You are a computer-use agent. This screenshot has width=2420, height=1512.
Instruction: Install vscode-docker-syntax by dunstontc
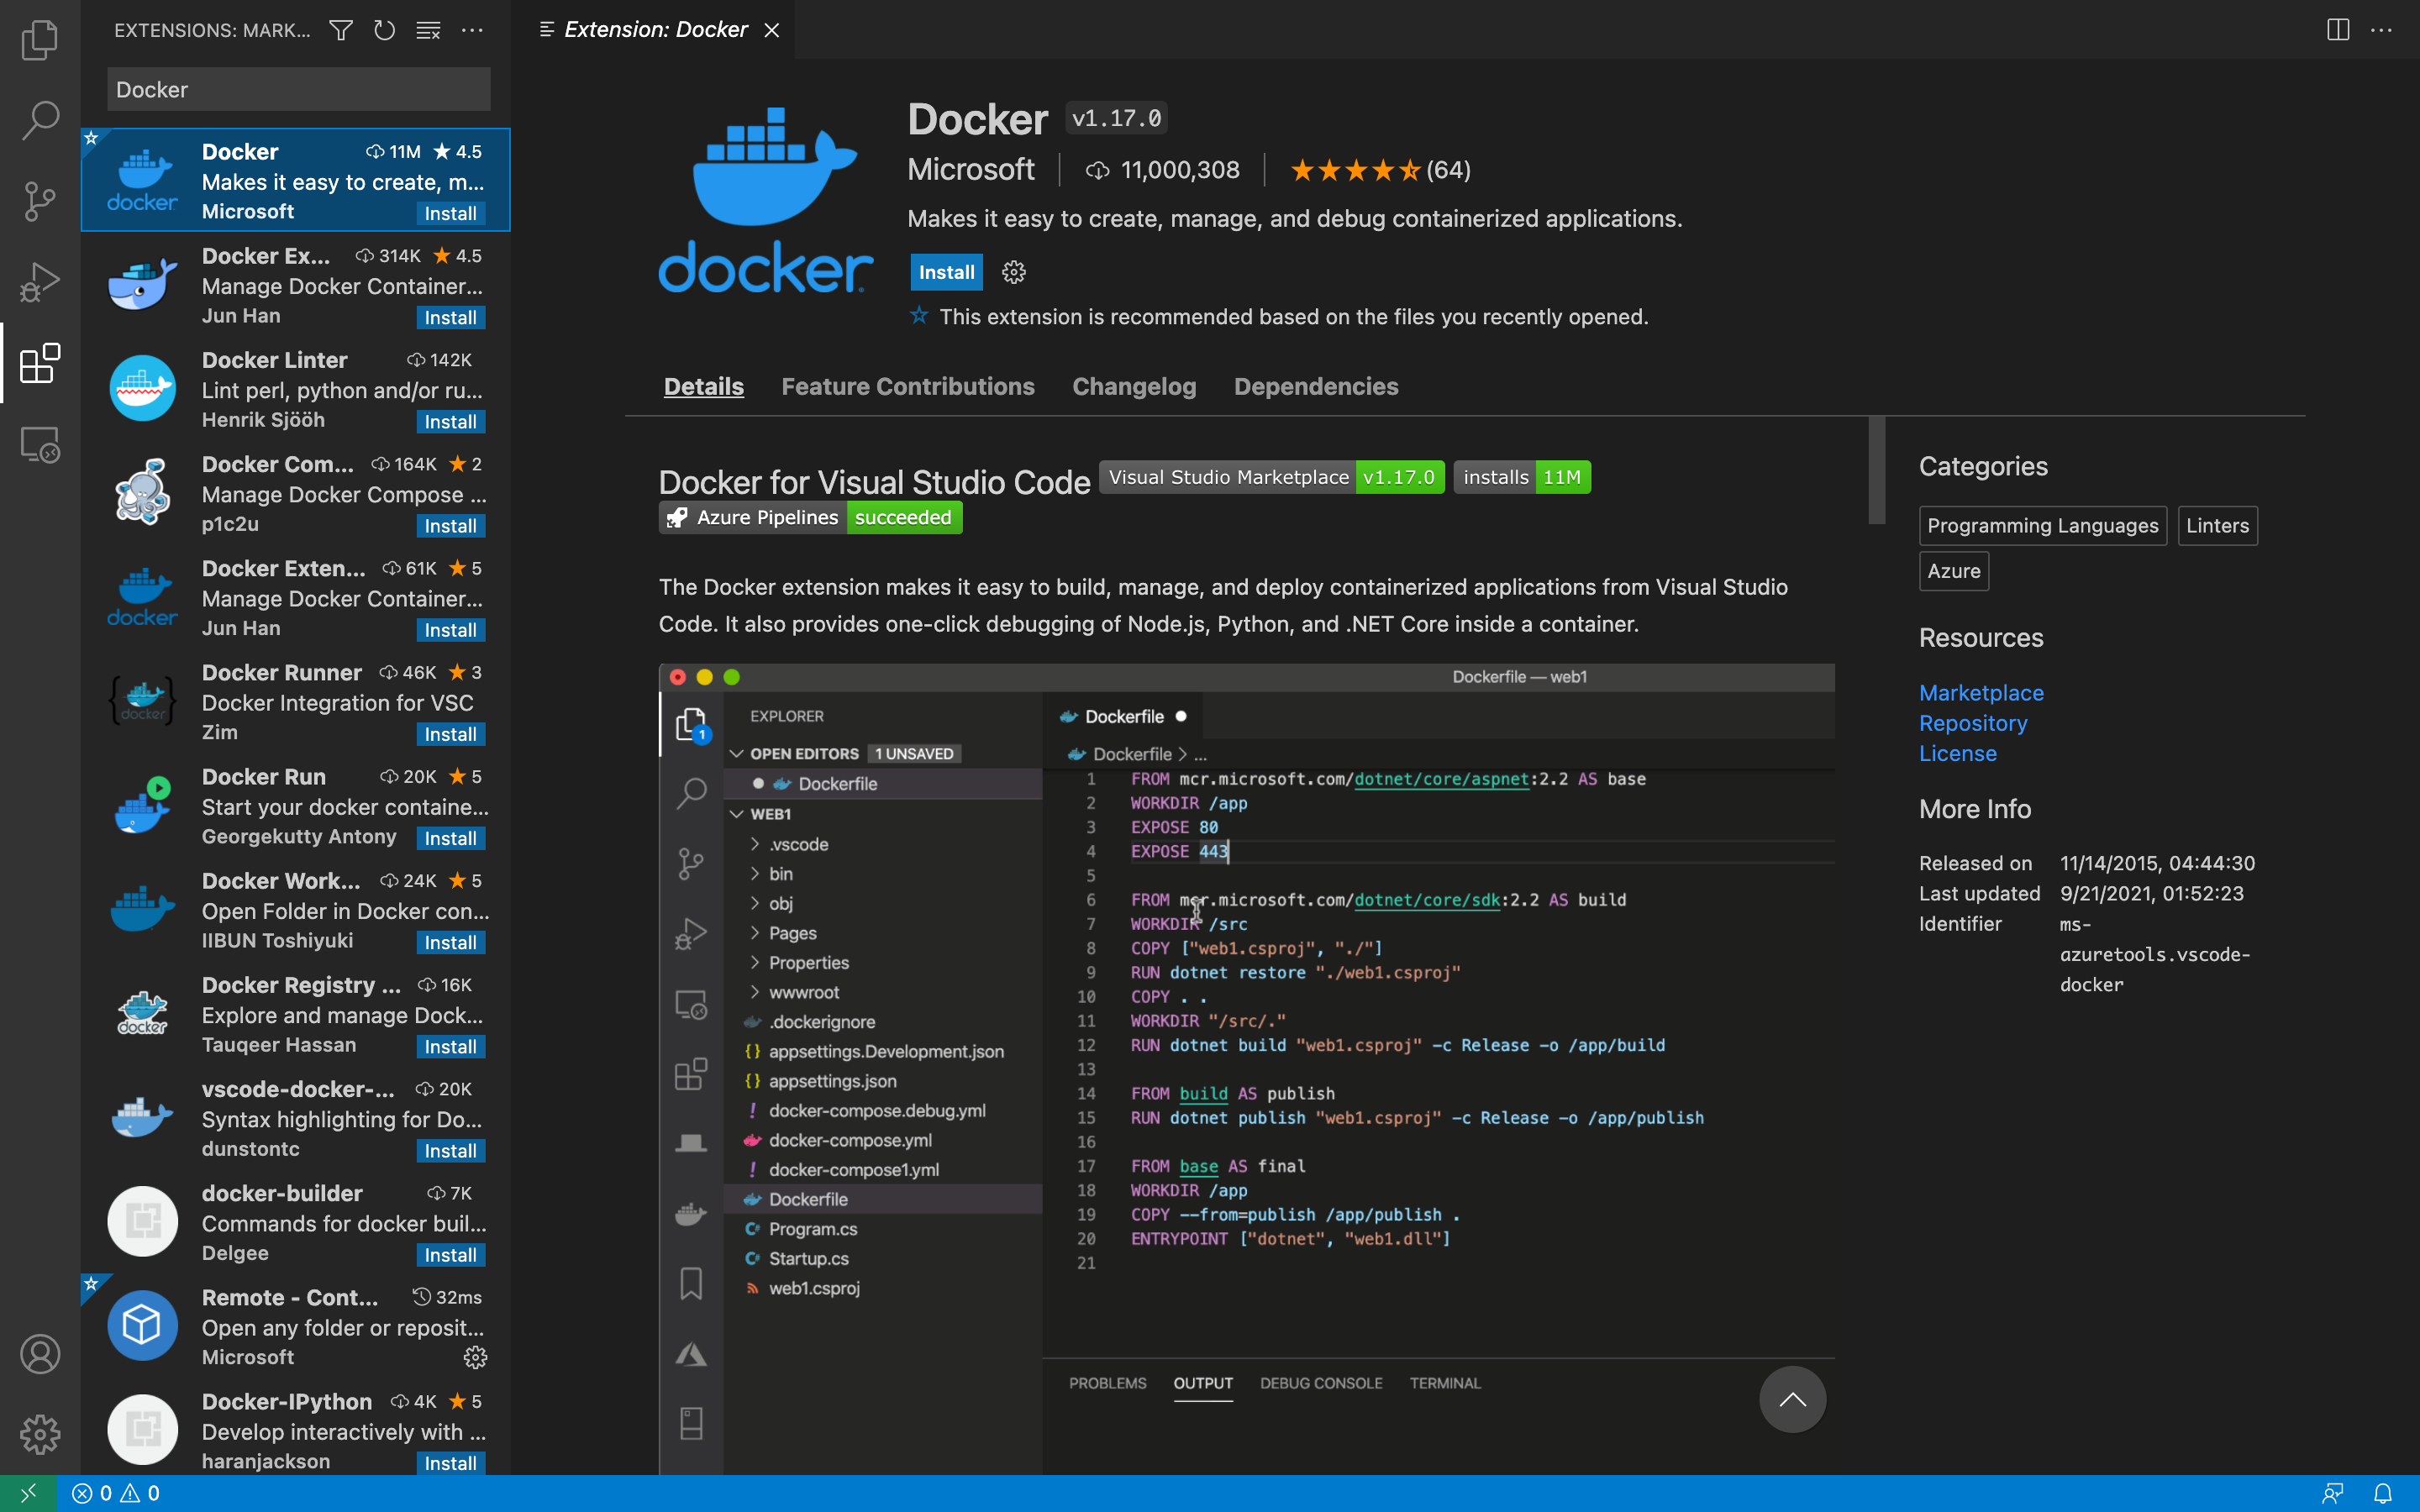tap(450, 1150)
